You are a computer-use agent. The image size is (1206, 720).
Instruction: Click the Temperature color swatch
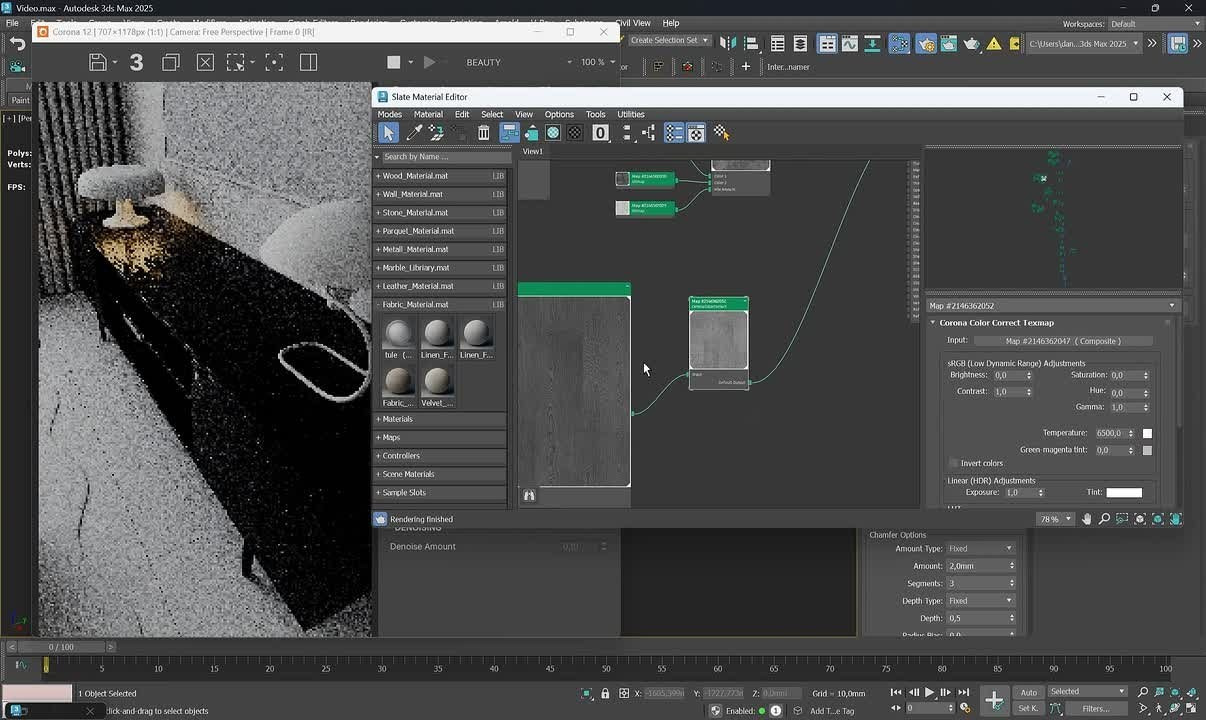pyautogui.click(x=1147, y=433)
